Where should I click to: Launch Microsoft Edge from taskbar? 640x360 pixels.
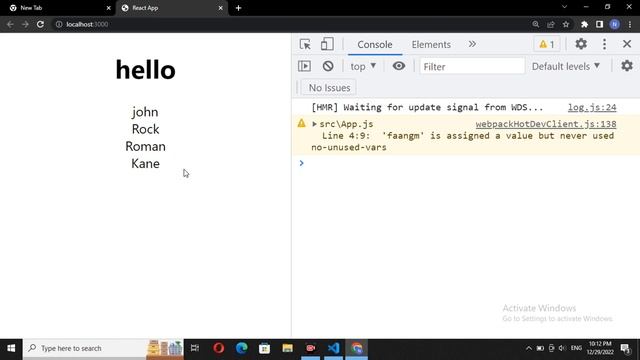[x=242, y=348]
